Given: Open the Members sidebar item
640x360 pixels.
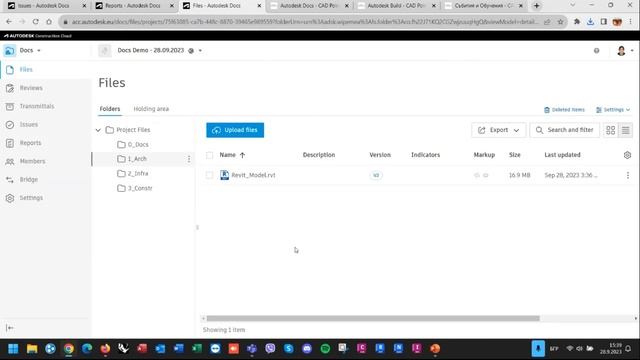Looking at the screenshot, I should point(32,161).
